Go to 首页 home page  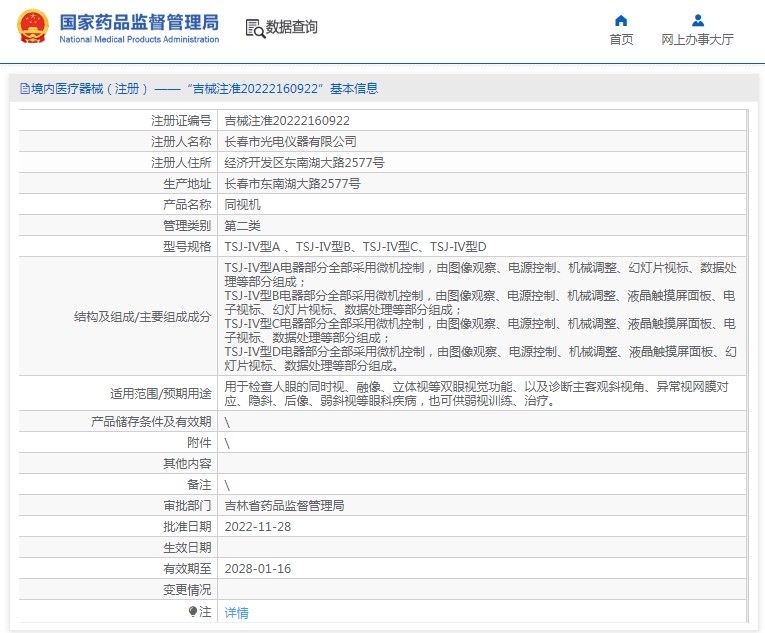[621, 40]
